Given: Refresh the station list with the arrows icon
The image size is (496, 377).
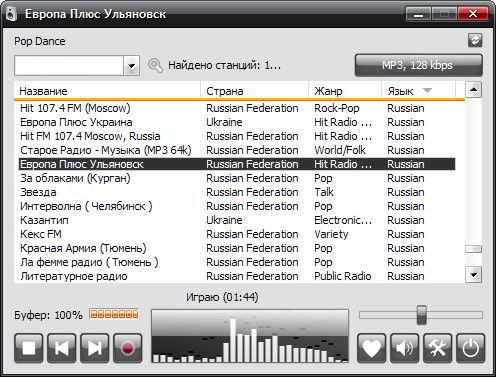Looking at the screenshot, I should click(x=475, y=40).
